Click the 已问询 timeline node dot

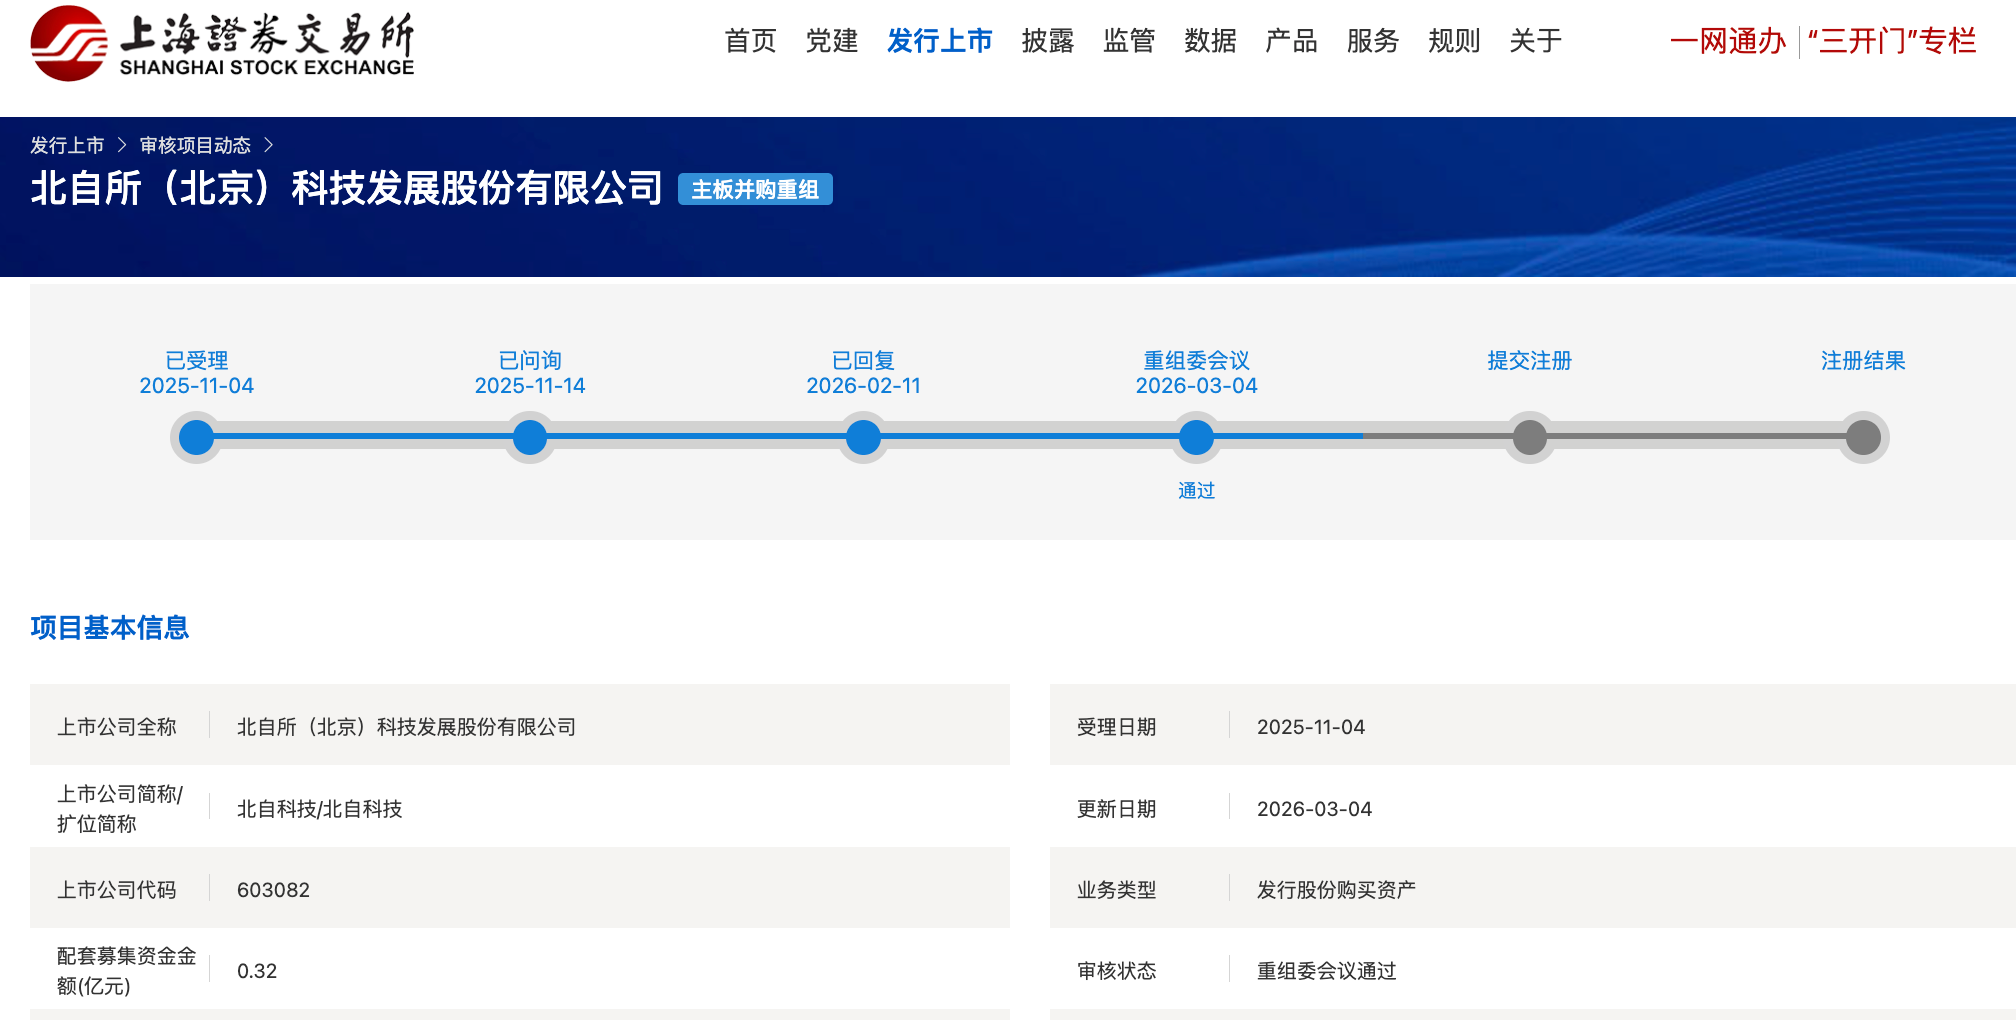coord(530,437)
